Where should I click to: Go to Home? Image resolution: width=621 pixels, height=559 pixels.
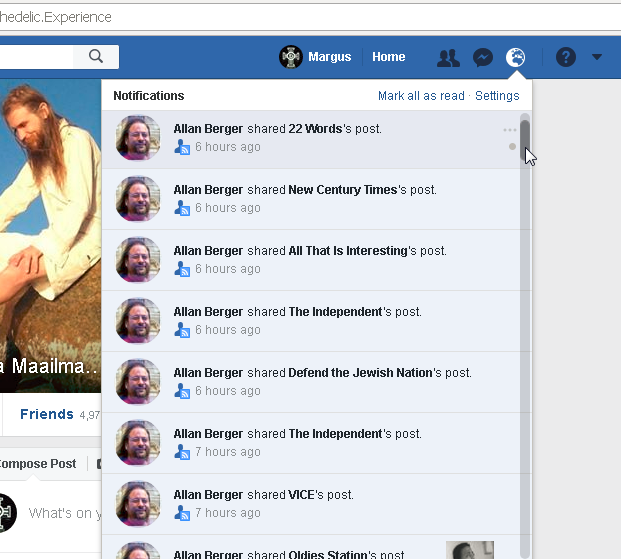(x=389, y=57)
